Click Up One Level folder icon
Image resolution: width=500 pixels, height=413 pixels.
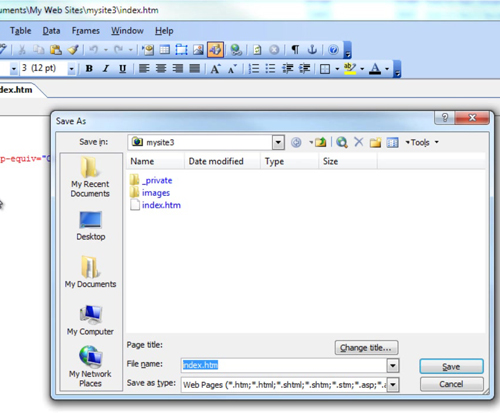click(x=320, y=142)
